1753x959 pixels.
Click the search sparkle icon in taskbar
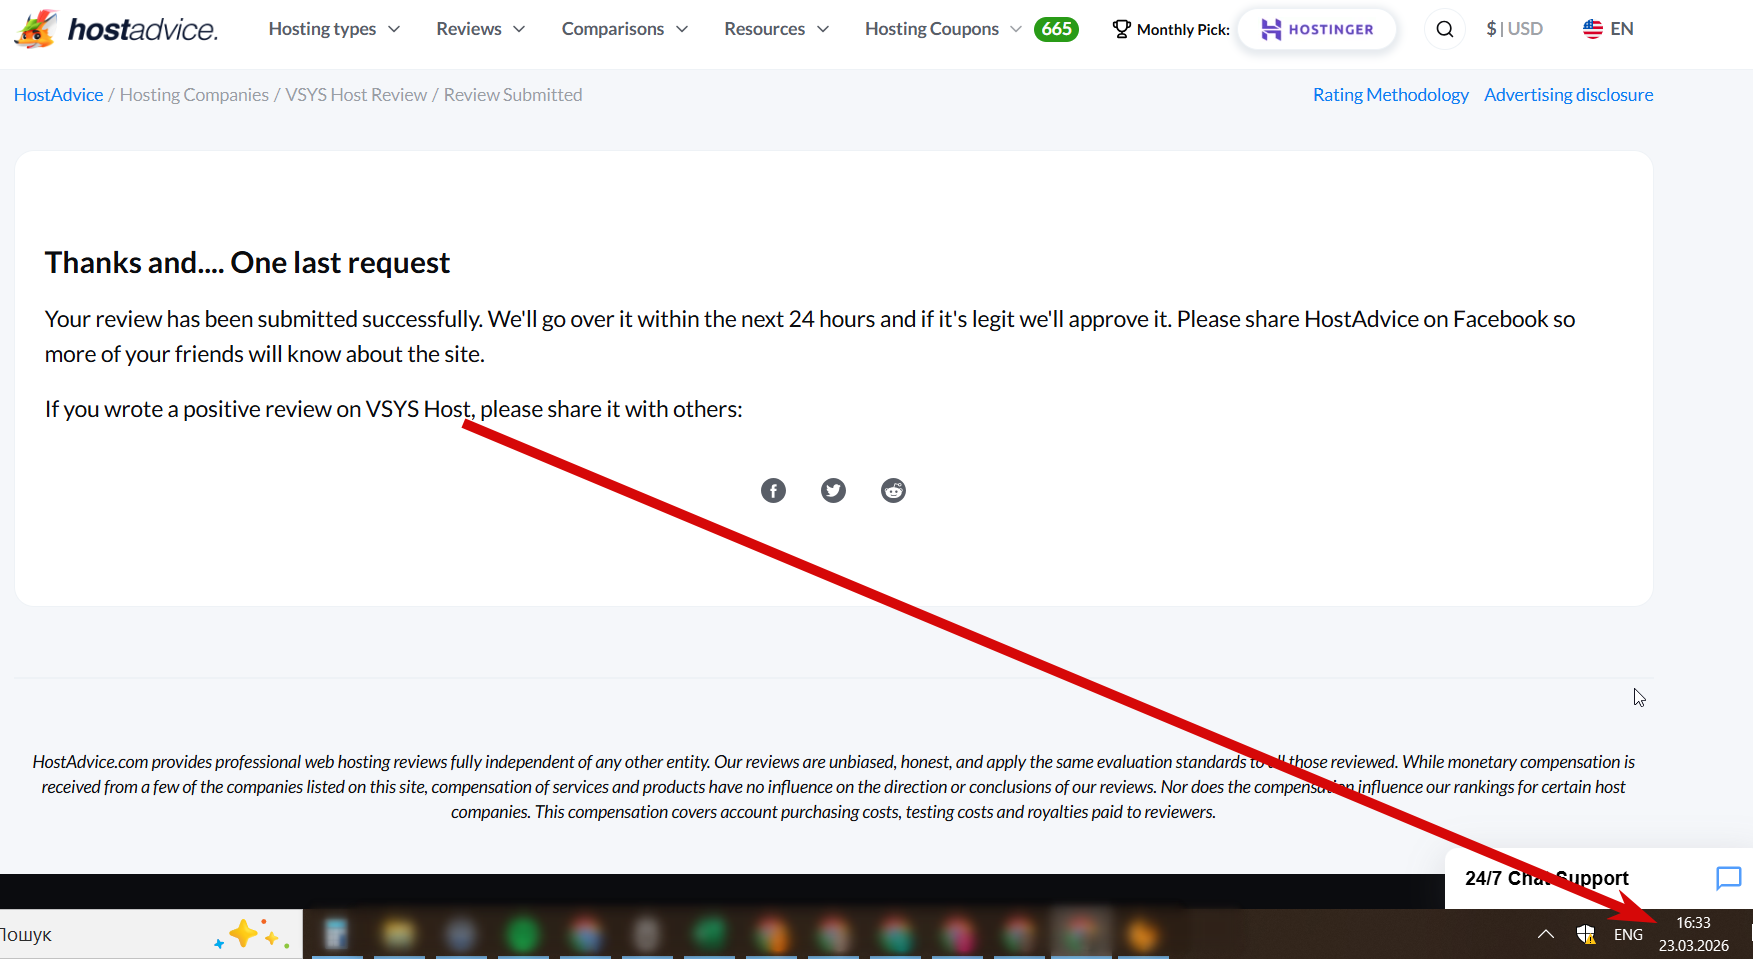point(252,934)
